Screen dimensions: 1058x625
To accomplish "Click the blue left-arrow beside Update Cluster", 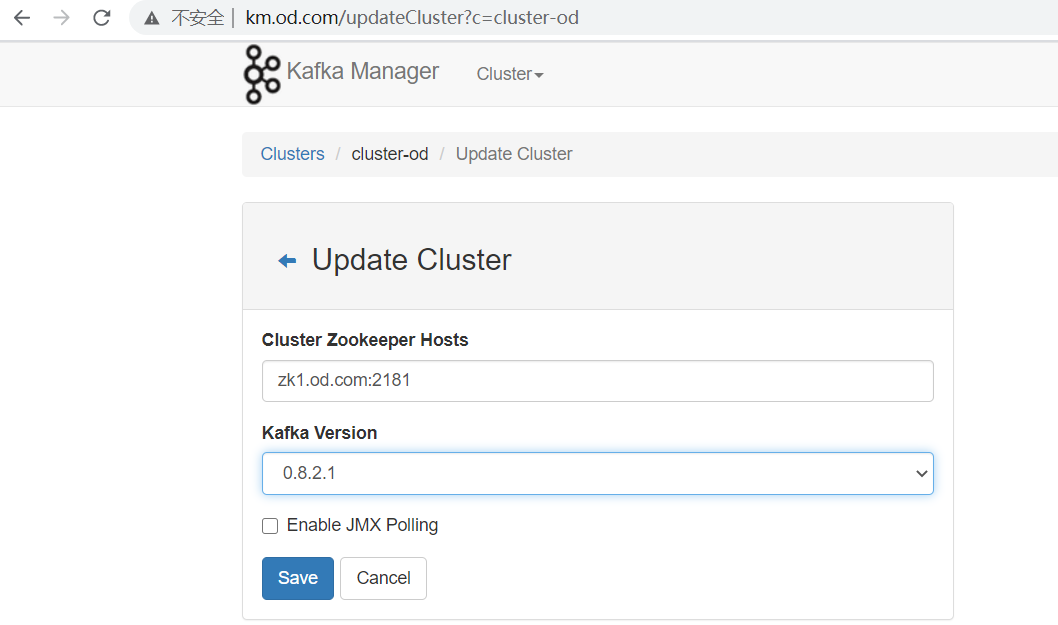I will point(287,261).
